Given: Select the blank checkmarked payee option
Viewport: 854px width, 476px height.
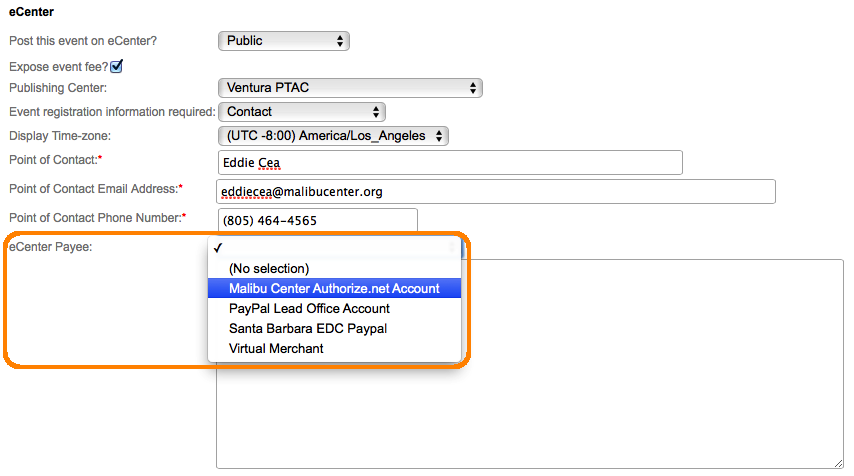Looking at the screenshot, I should pos(334,249).
